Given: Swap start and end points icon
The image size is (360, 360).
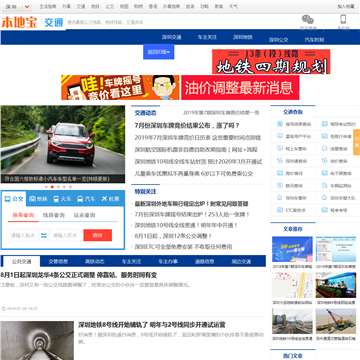Looking at the screenshot, I should pos(44,235).
